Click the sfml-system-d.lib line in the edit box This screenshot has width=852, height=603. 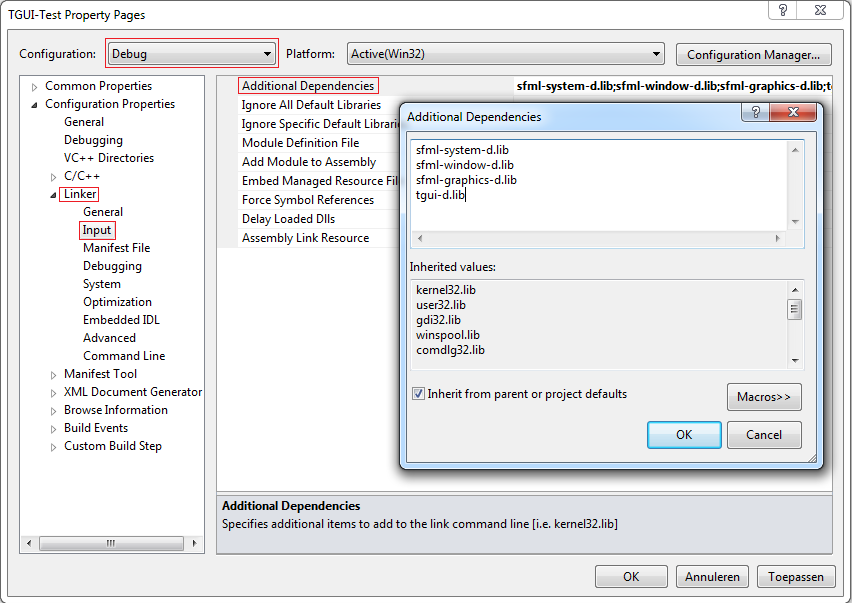462,150
